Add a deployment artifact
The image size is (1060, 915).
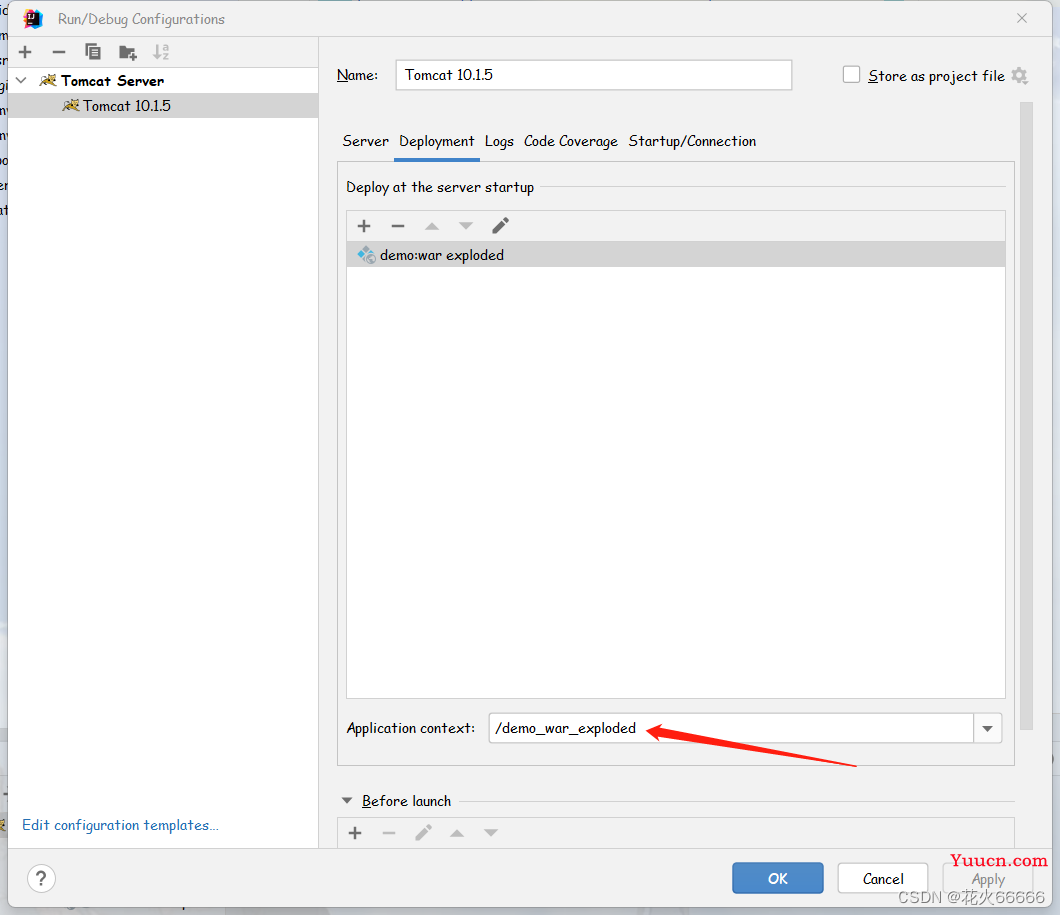364,226
